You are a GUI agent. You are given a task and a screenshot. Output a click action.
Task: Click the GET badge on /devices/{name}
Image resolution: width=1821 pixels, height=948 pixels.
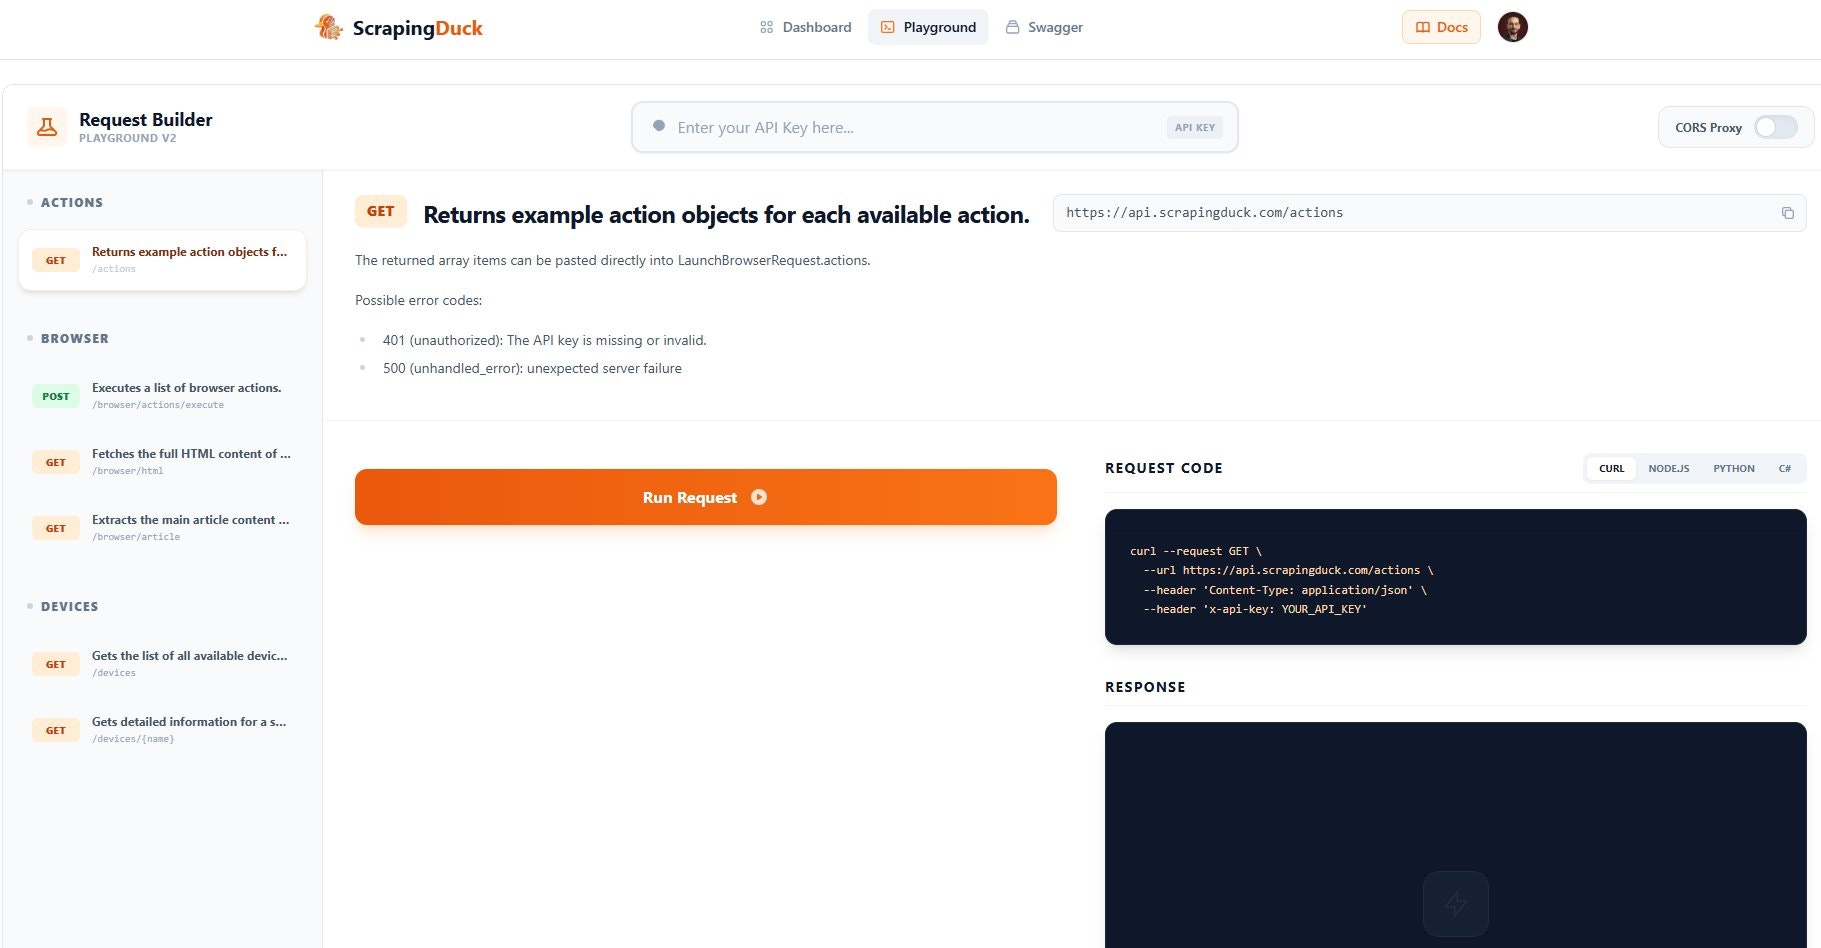(x=56, y=730)
